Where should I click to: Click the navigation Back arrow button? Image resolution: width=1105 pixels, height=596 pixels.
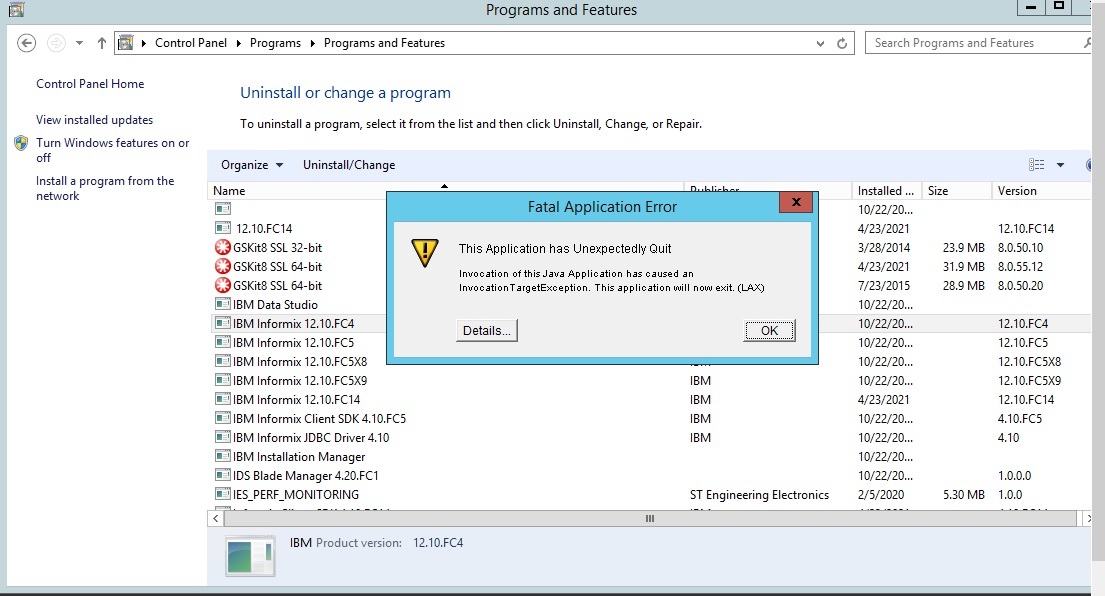click(27, 43)
